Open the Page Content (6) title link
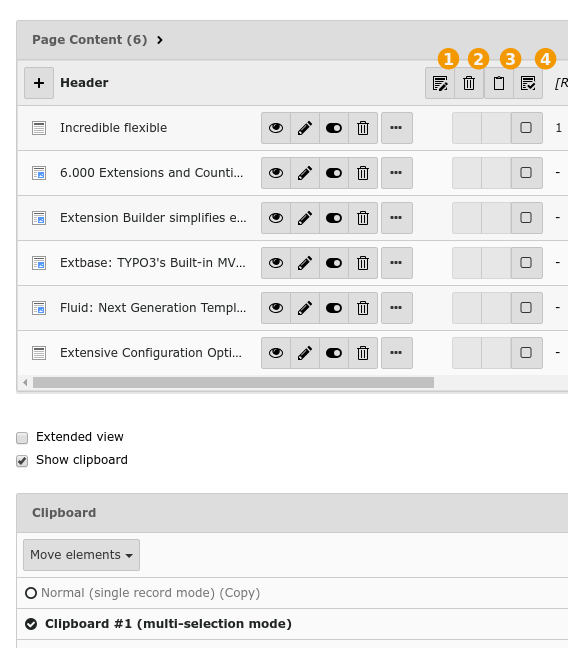 (90, 40)
